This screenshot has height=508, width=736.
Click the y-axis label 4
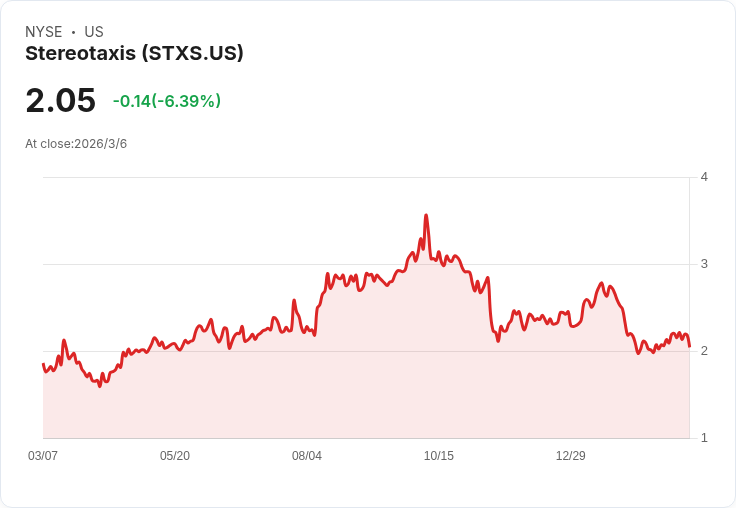(704, 177)
